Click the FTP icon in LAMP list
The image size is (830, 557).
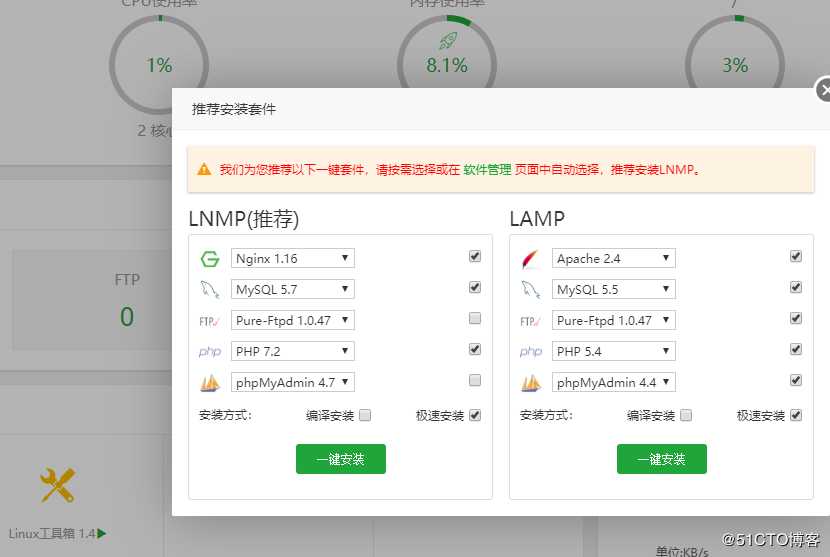(x=530, y=321)
